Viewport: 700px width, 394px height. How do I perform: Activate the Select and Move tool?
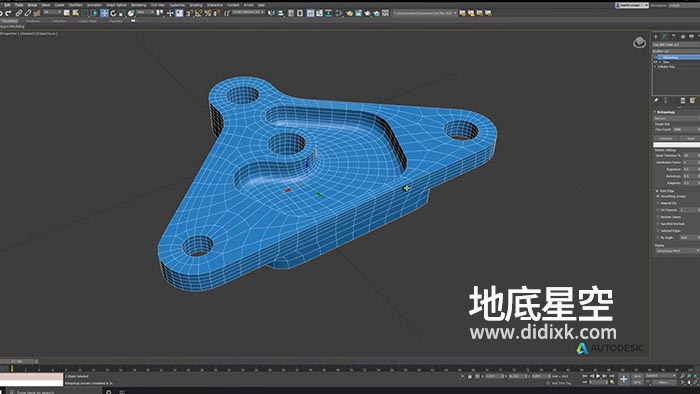coord(104,13)
